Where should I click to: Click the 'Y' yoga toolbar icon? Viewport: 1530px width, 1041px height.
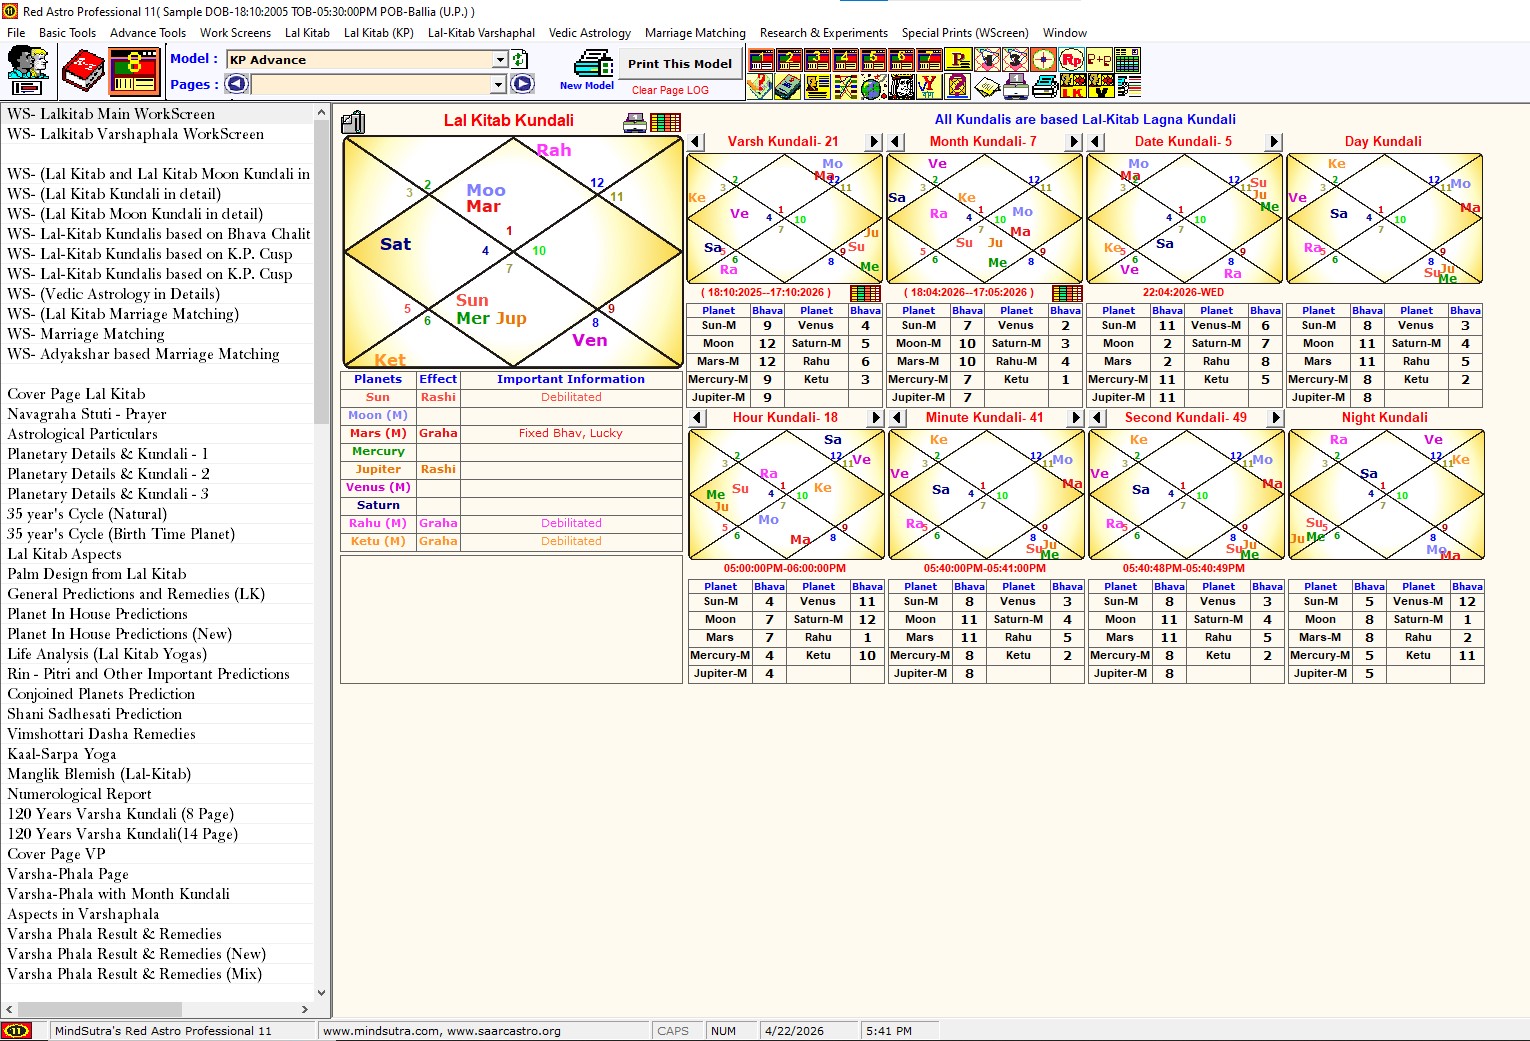[929, 86]
